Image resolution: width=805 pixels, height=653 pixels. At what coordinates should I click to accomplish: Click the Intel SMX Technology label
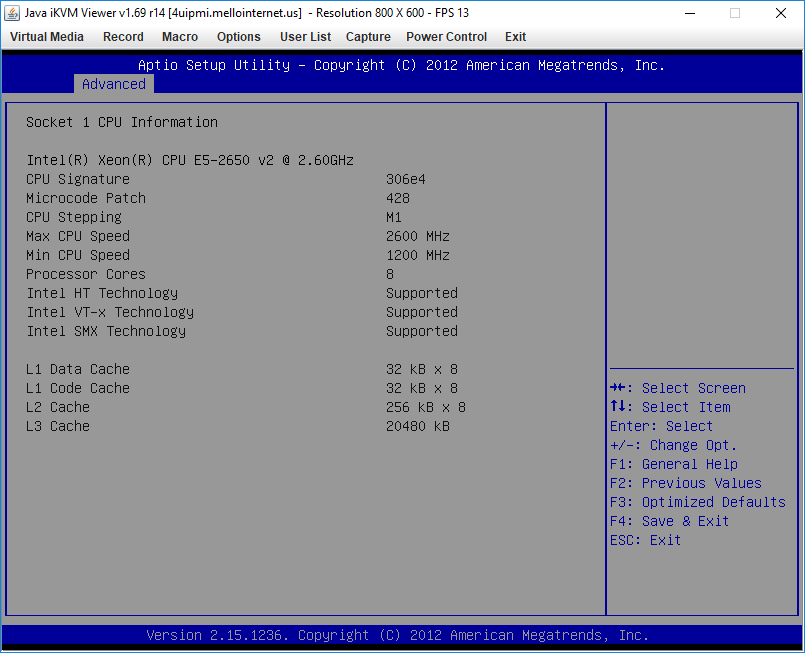(106, 331)
